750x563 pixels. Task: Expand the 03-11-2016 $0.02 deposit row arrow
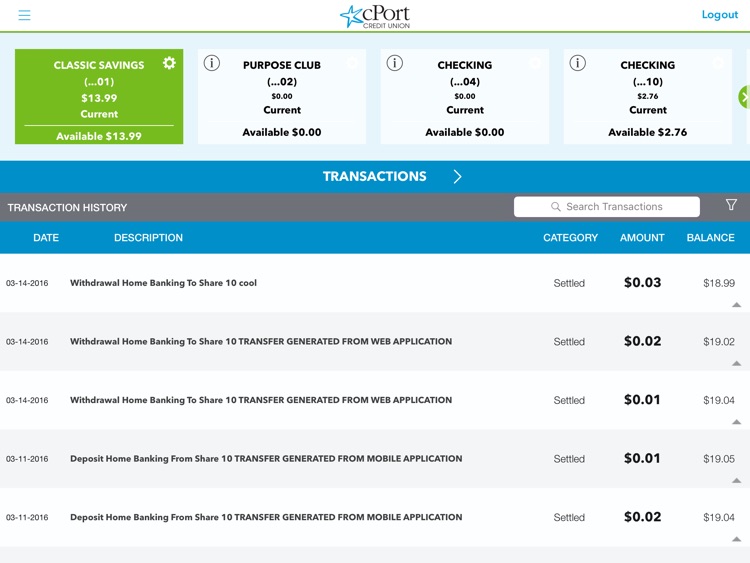pyautogui.click(x=737, y=539)
